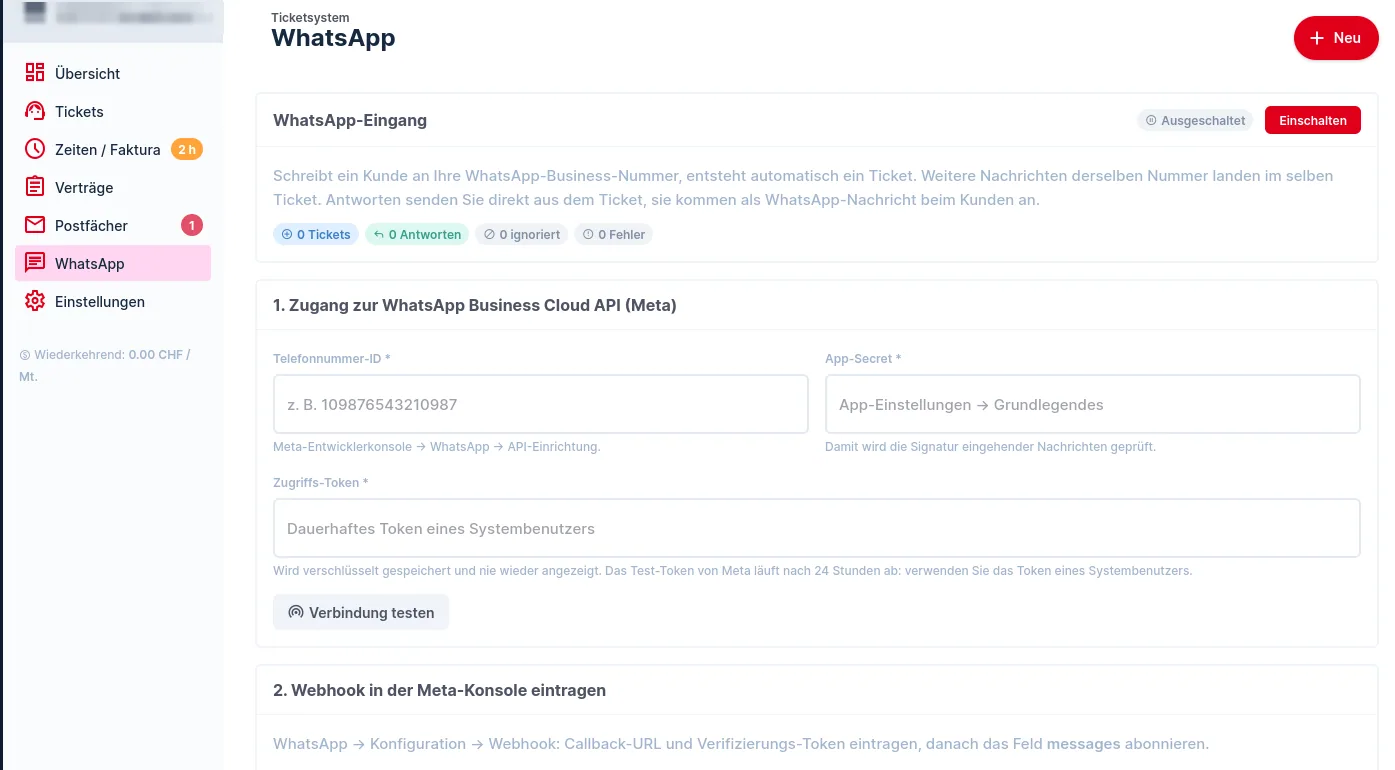Navigate to Zeiten / Faktura
The image size is (1395, 770).
[x=113, y=149]
